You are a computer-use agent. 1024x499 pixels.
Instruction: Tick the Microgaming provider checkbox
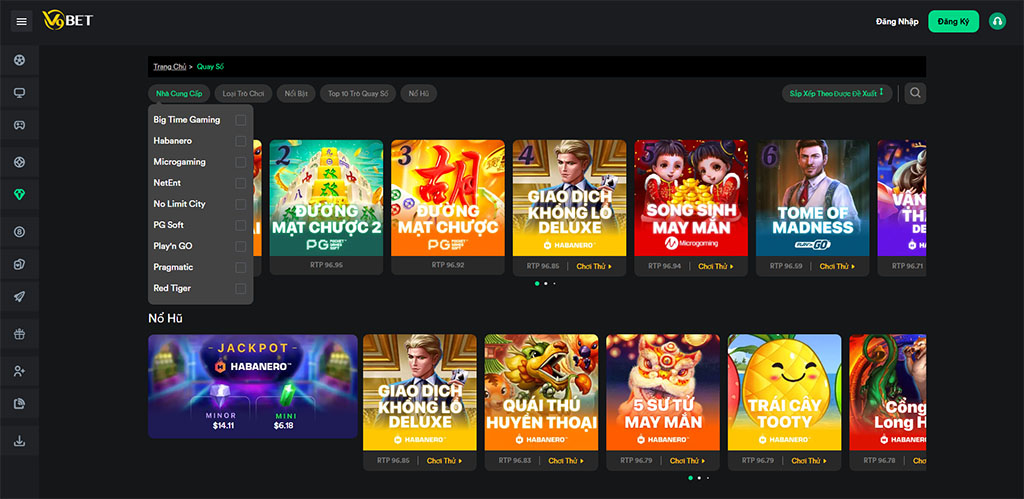241,162
